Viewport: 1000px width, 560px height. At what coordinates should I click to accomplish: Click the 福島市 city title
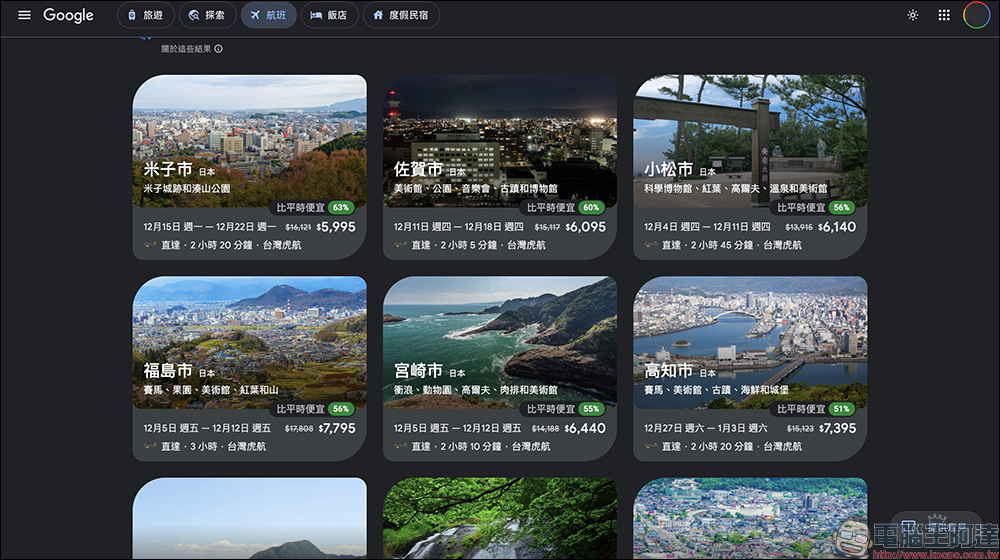point(168,371)
